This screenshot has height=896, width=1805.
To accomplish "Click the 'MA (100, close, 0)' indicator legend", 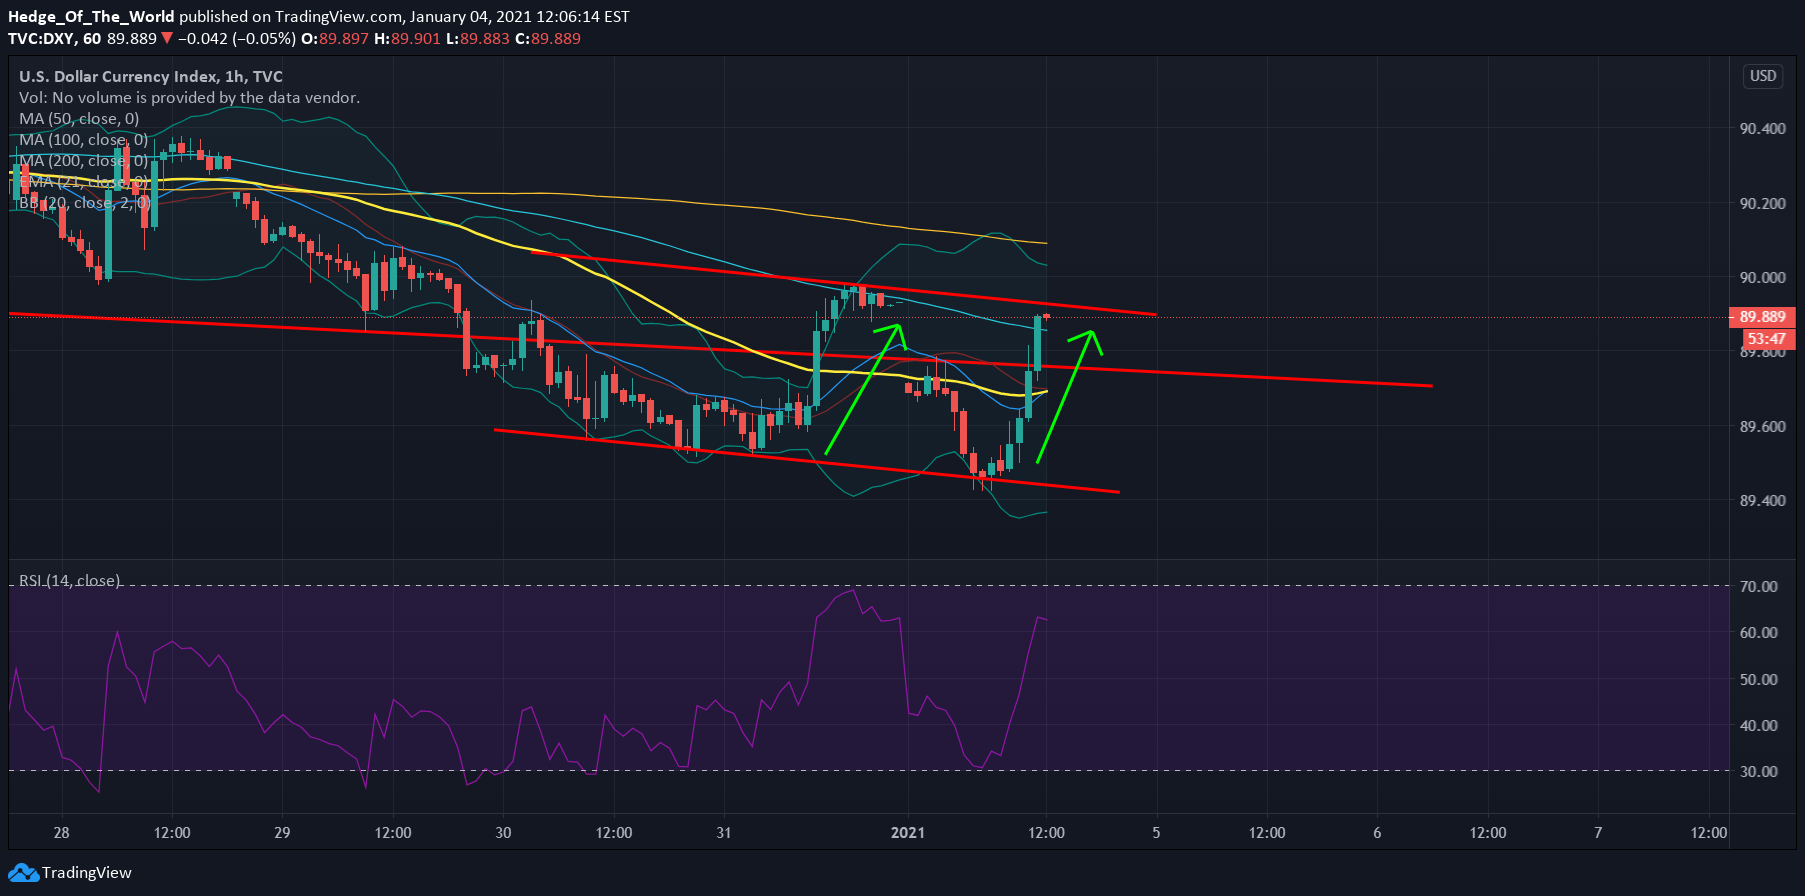I will click(83, 139).
